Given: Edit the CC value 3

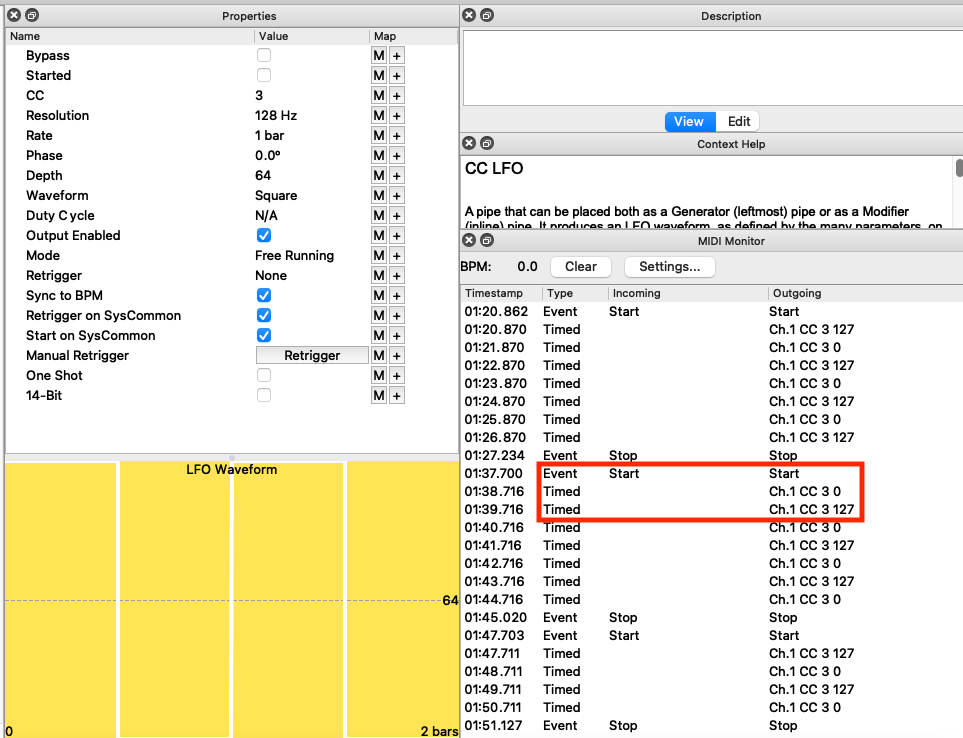Looking at the screenshot, I should tap(259, 96).
